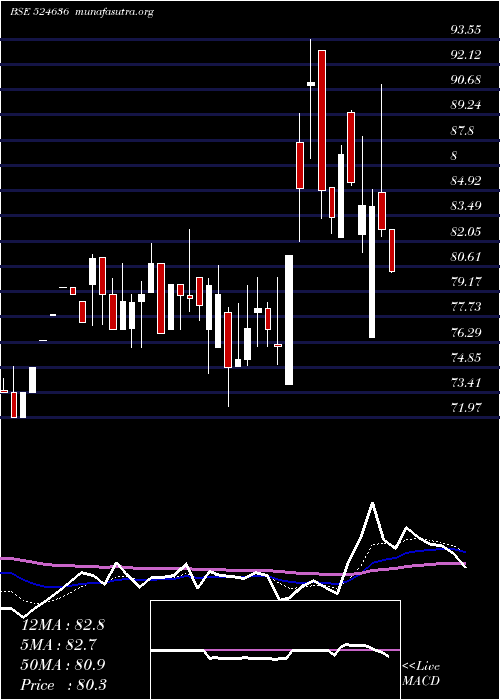Click the 87.8 price axis value
Image resolution: width=500 pixels, height=700 pixels.
point(462,130)
